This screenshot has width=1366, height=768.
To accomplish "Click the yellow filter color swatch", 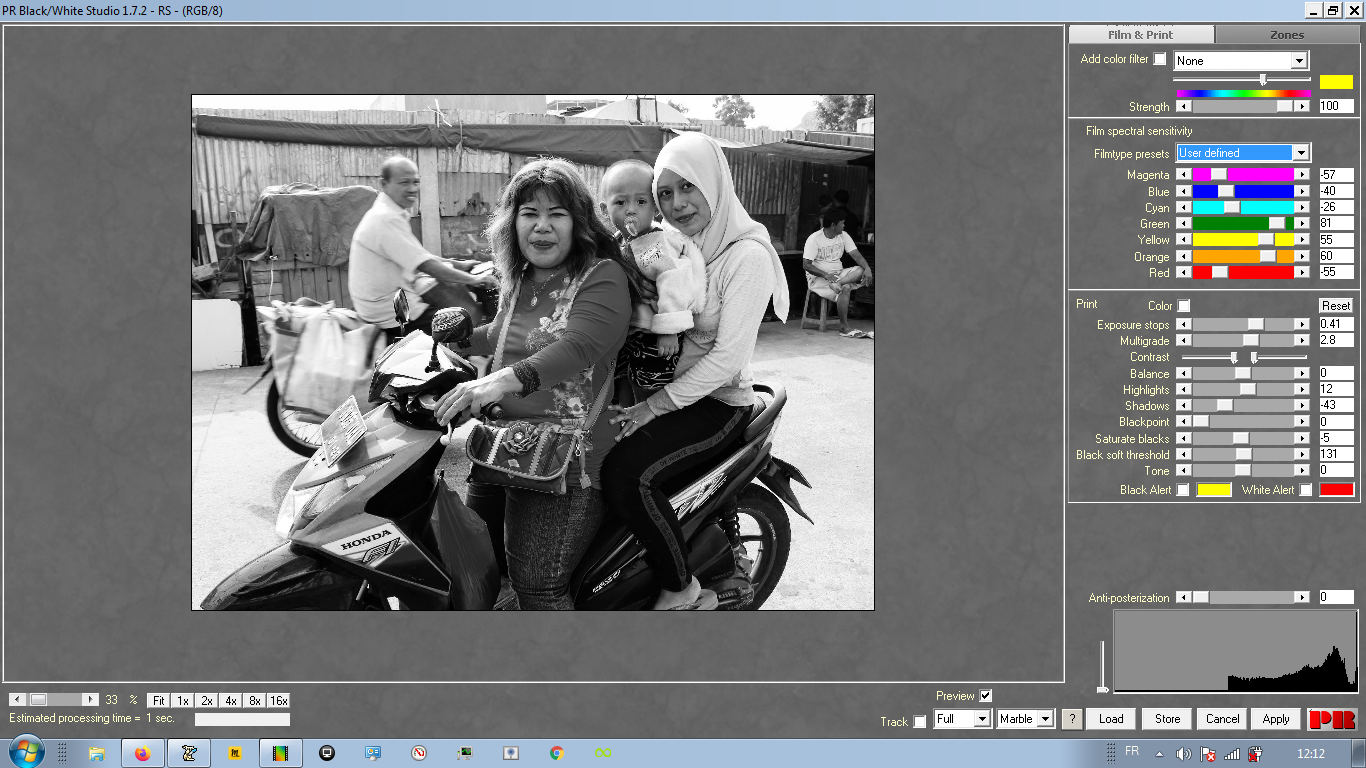I will (1336, 82).
